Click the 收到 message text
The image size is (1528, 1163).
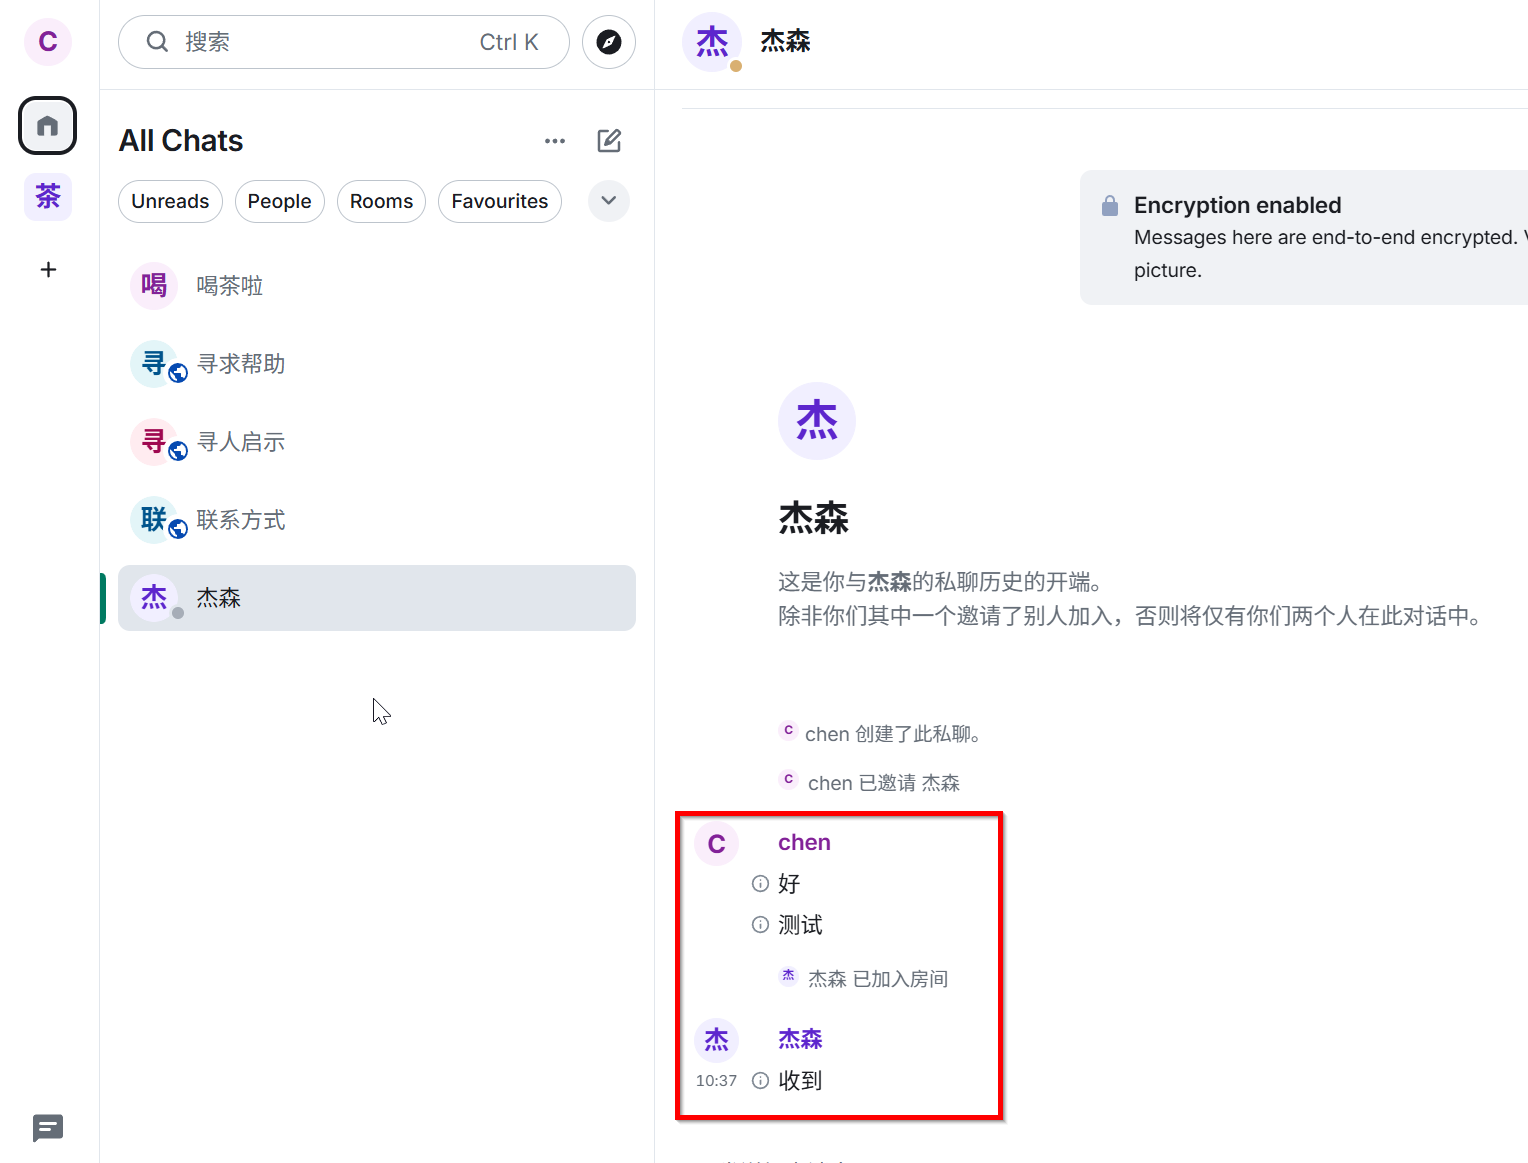coord(800,1081)
